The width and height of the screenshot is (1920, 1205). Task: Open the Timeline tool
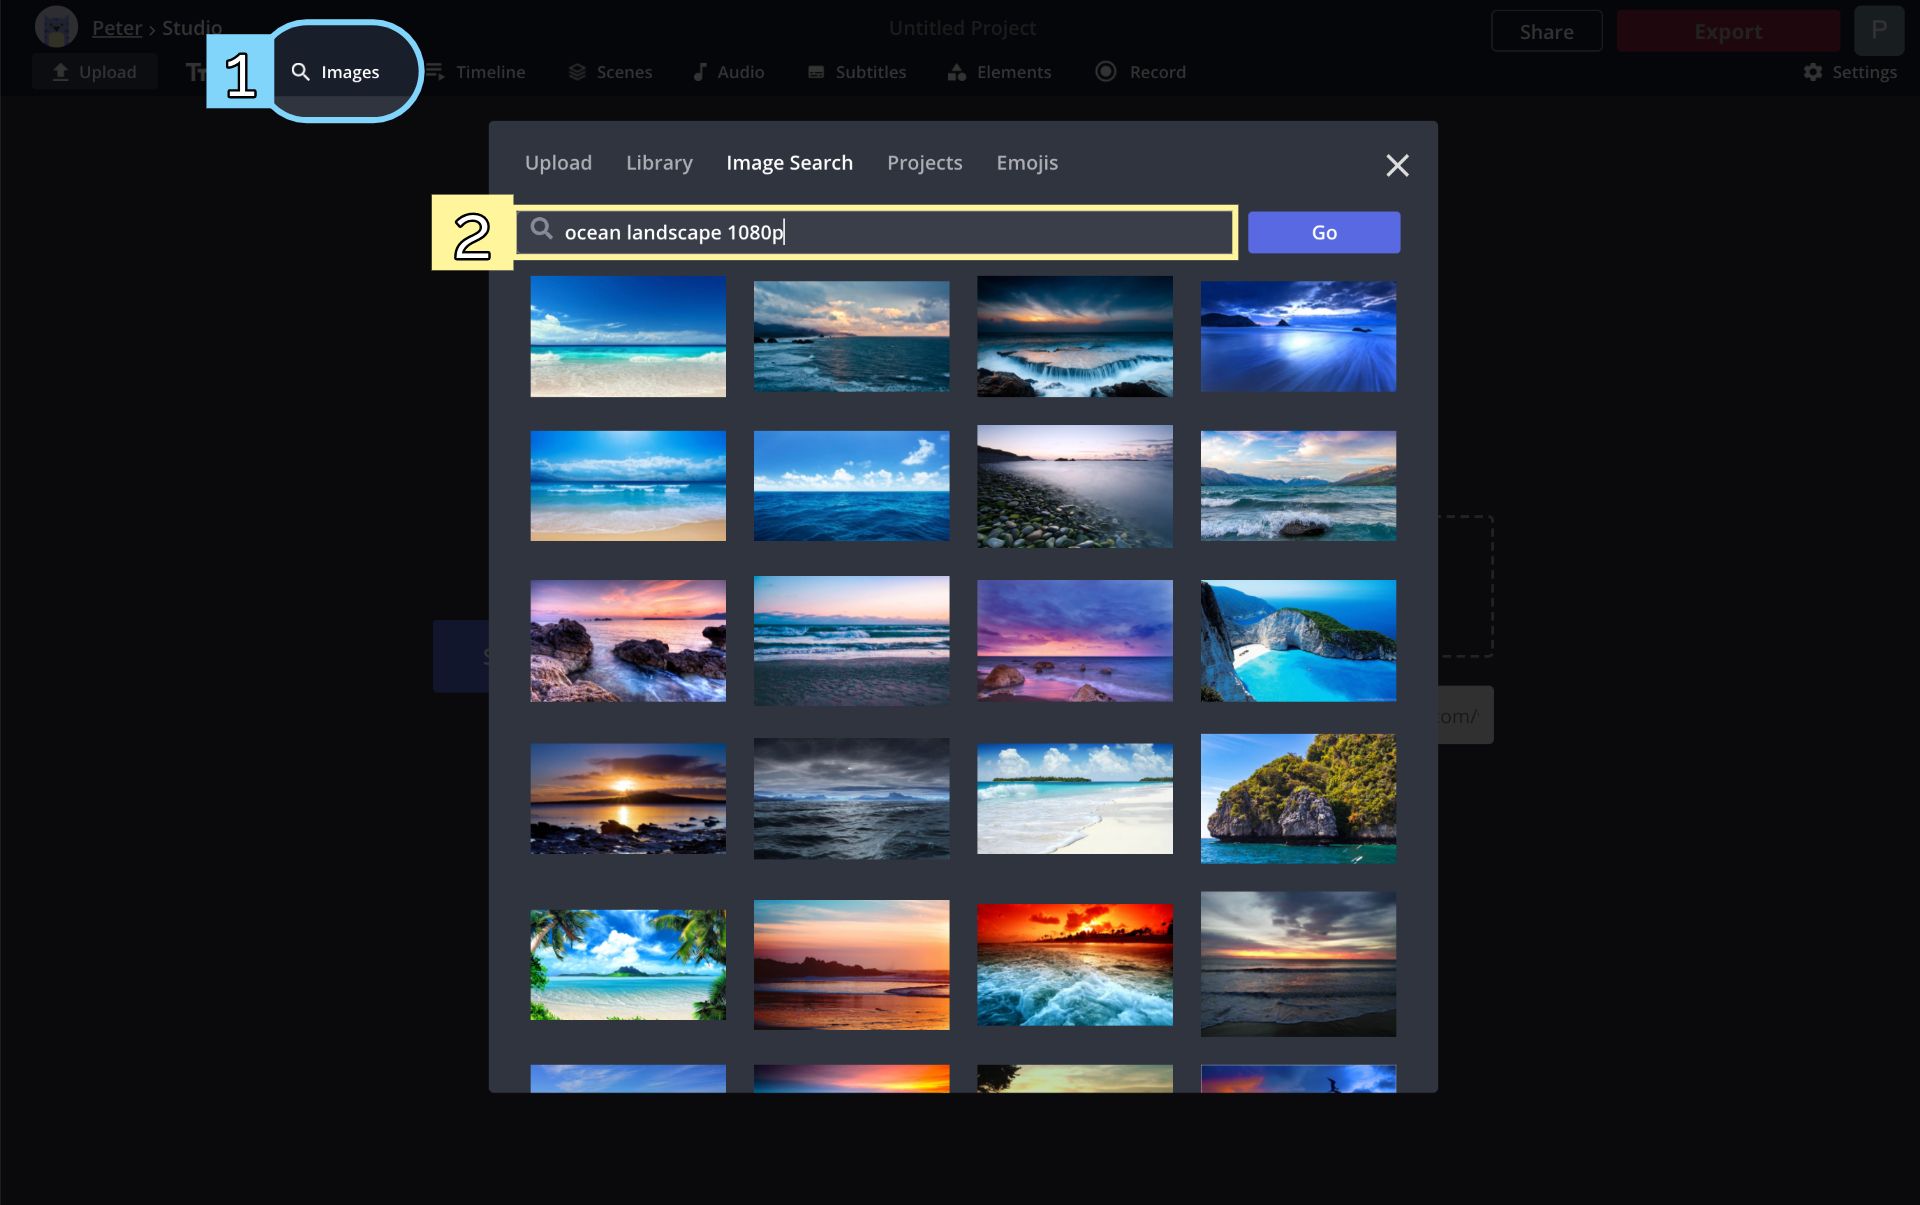coord(476,72)
